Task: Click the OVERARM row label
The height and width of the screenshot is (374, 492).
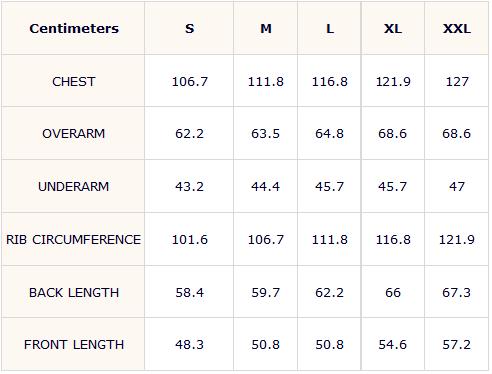Action: (x=74, y=134)
